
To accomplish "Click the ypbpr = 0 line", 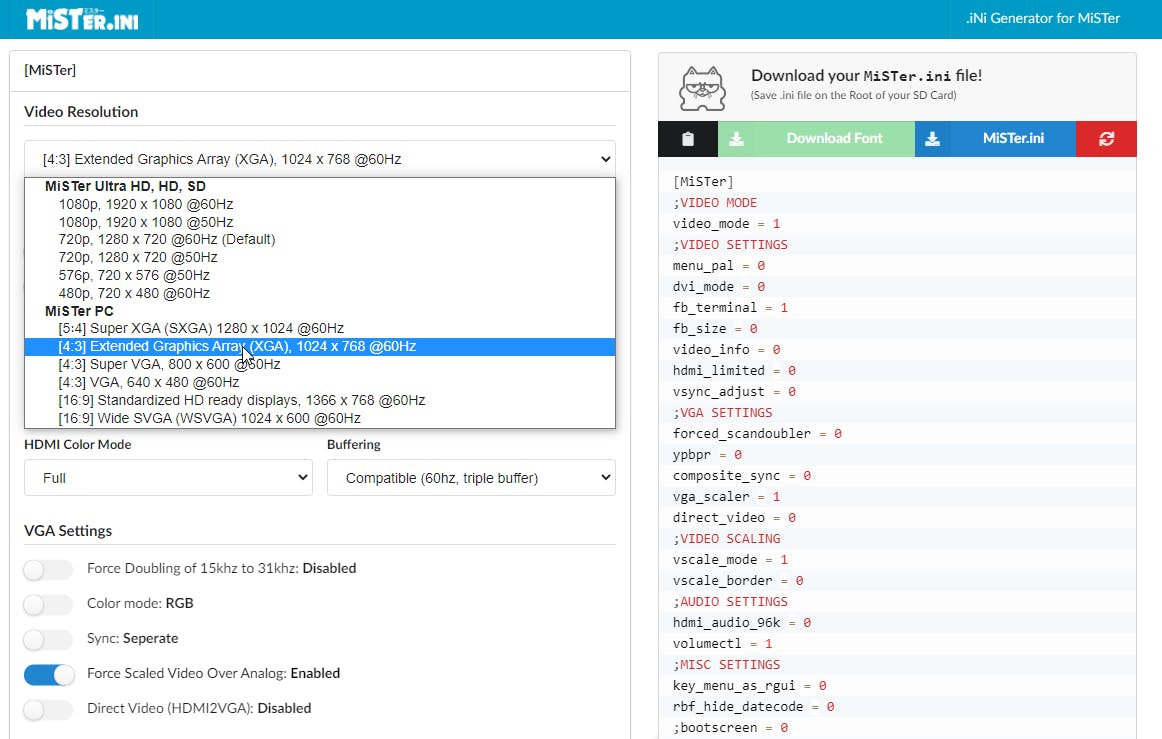I will tap(897, 454).
